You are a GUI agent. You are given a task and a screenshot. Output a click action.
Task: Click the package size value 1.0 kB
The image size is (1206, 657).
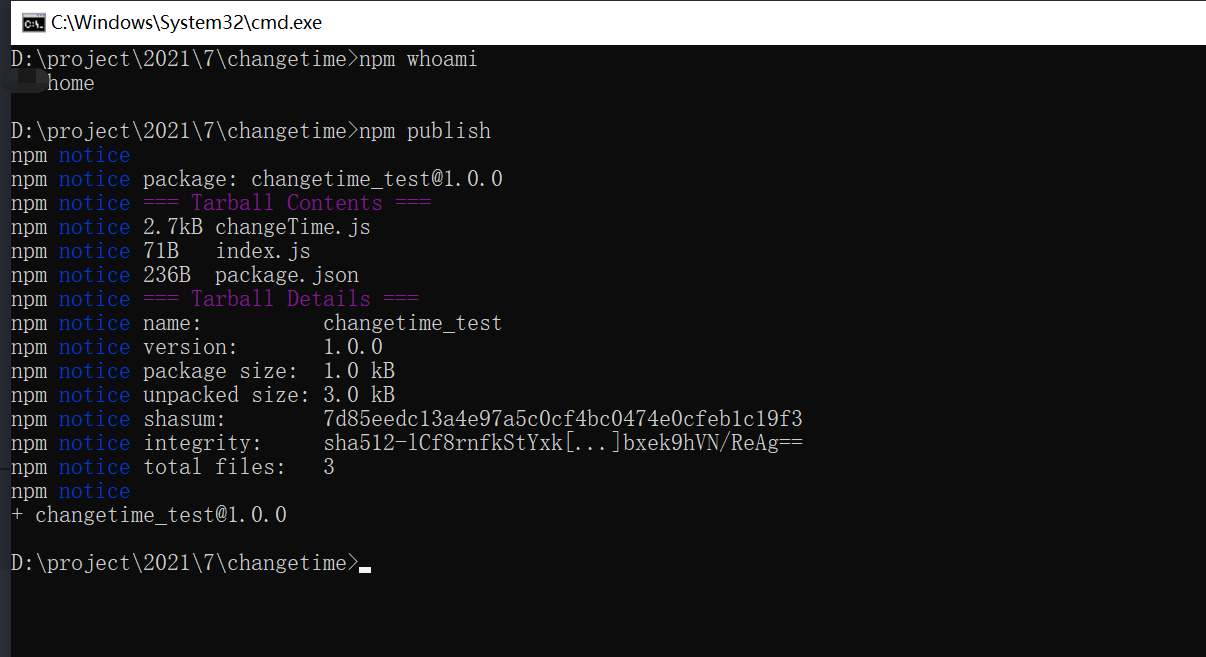[x=359, y=372]
